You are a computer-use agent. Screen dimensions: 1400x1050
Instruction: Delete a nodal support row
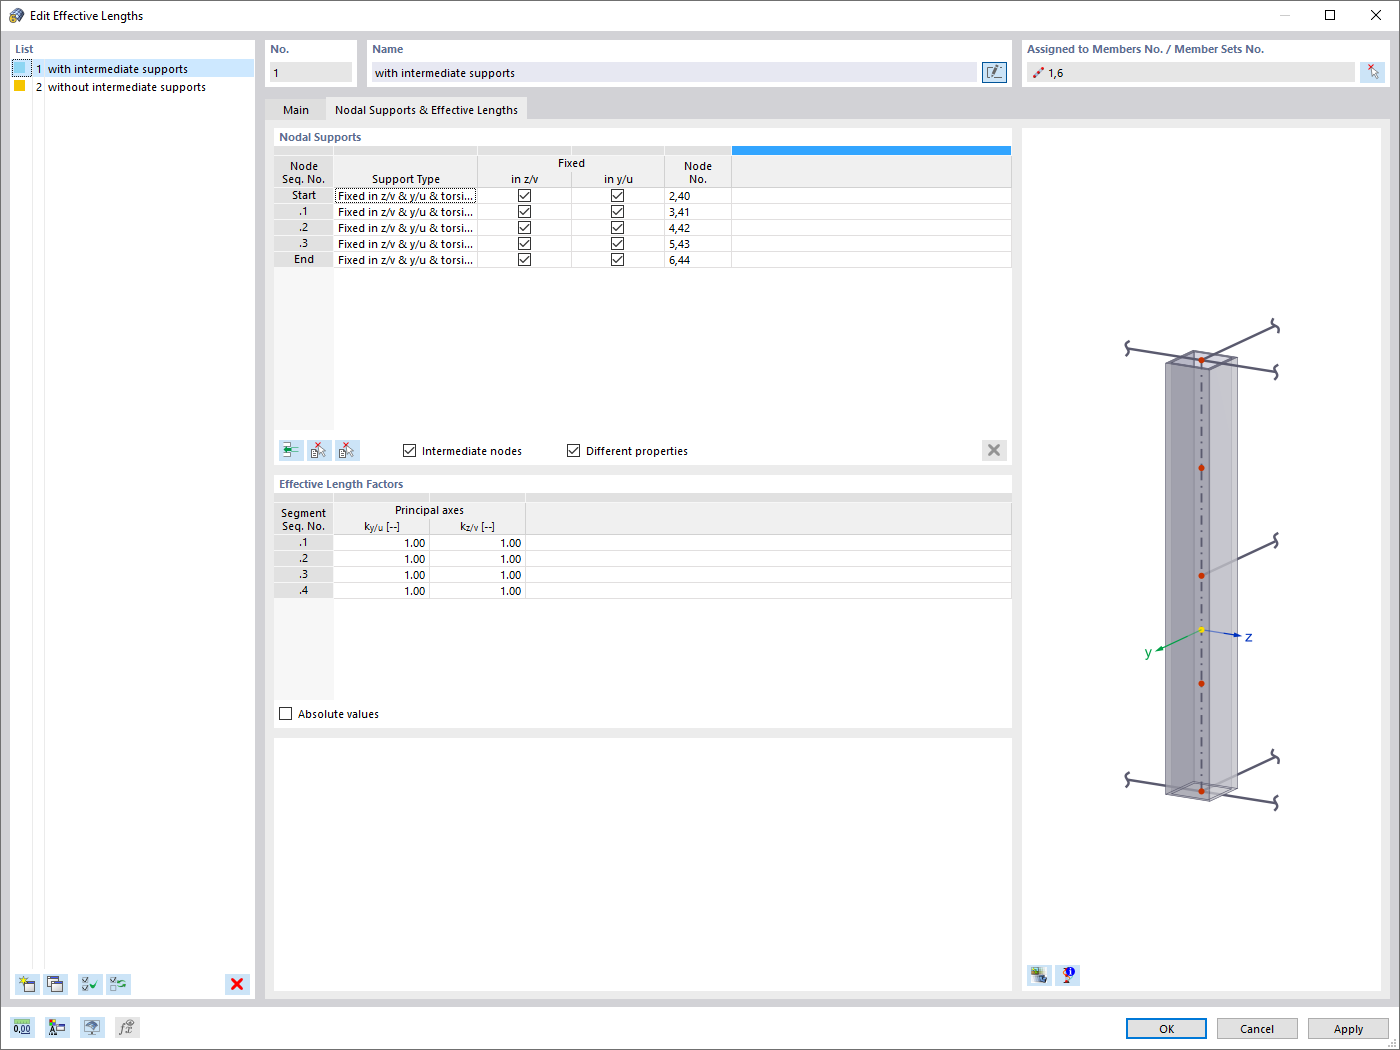tap(318, 450)
